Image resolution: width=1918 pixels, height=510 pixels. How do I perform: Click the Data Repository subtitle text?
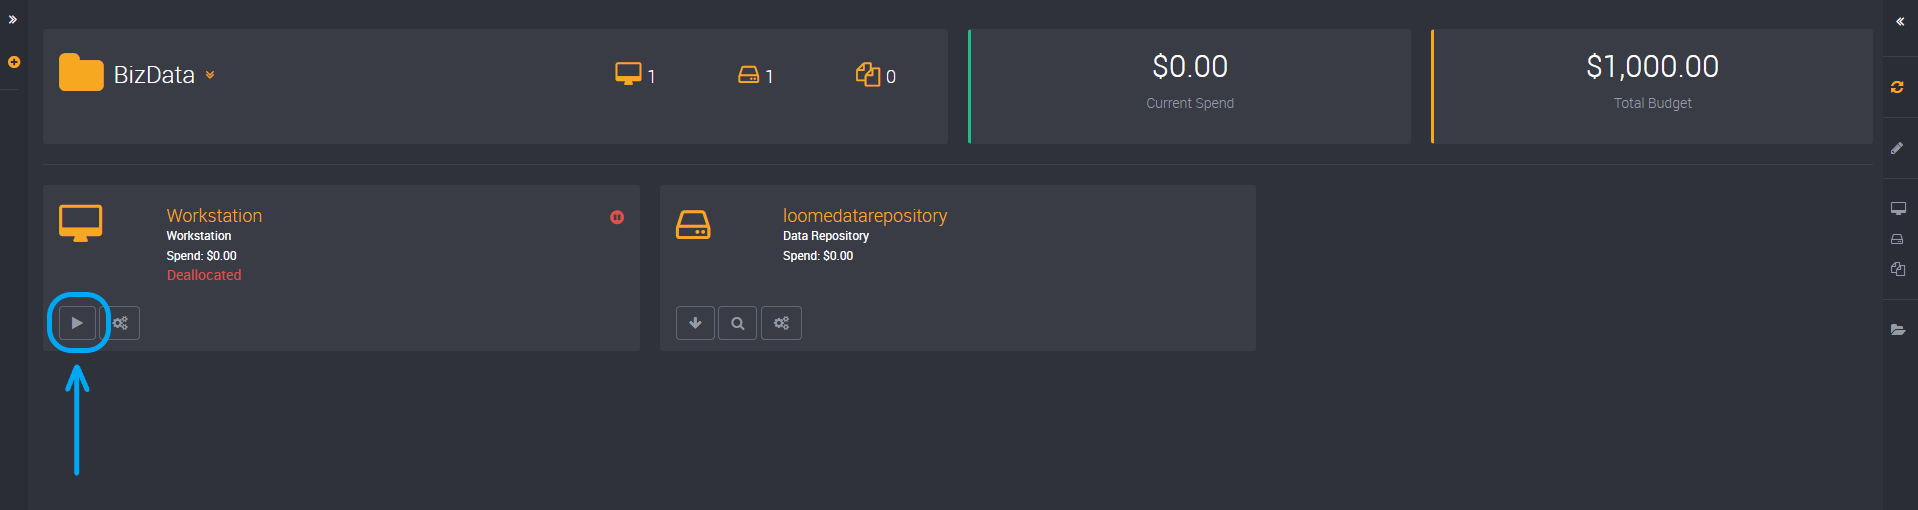(826, 236)
